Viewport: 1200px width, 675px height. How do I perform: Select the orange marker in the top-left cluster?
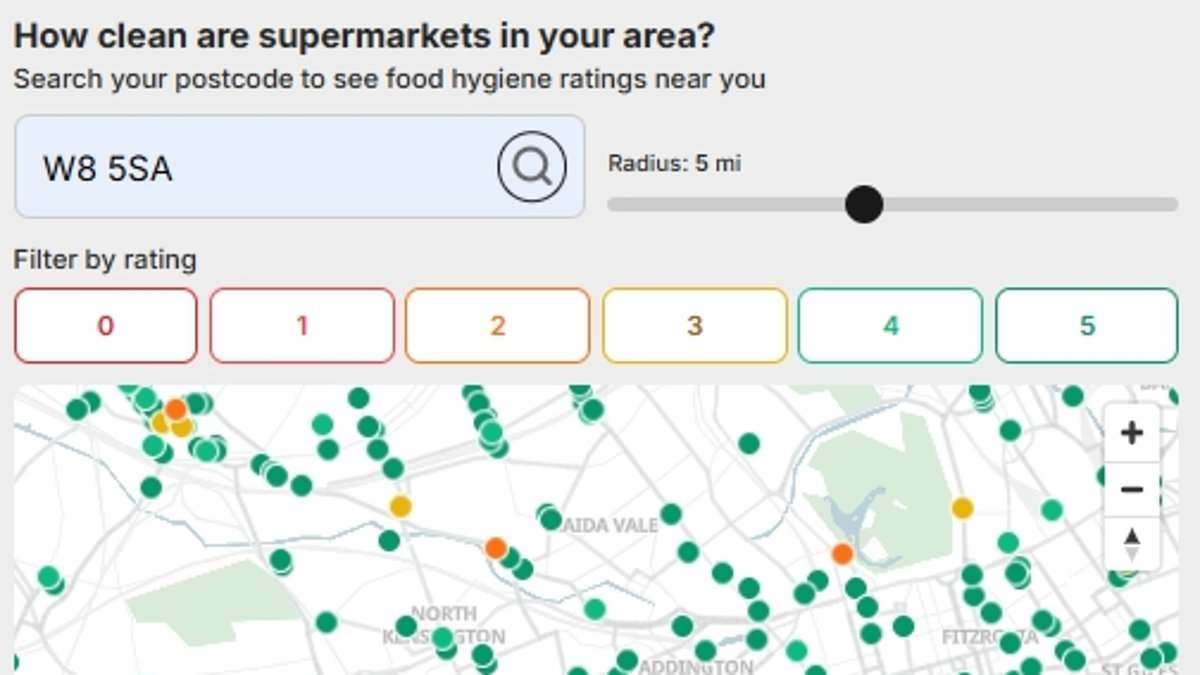(176, 409)
